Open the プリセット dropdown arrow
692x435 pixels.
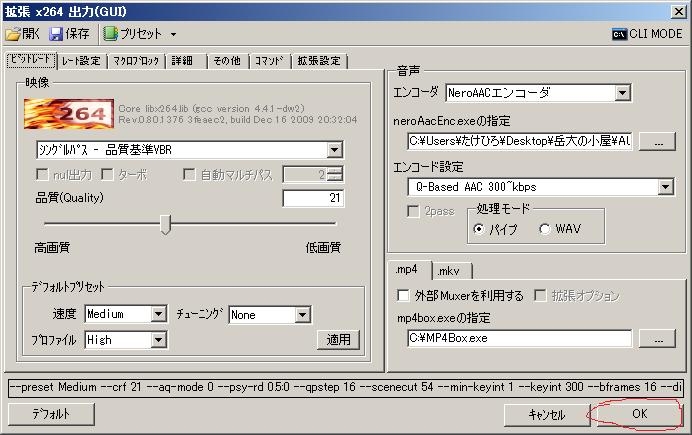click(x=173, y=34)
